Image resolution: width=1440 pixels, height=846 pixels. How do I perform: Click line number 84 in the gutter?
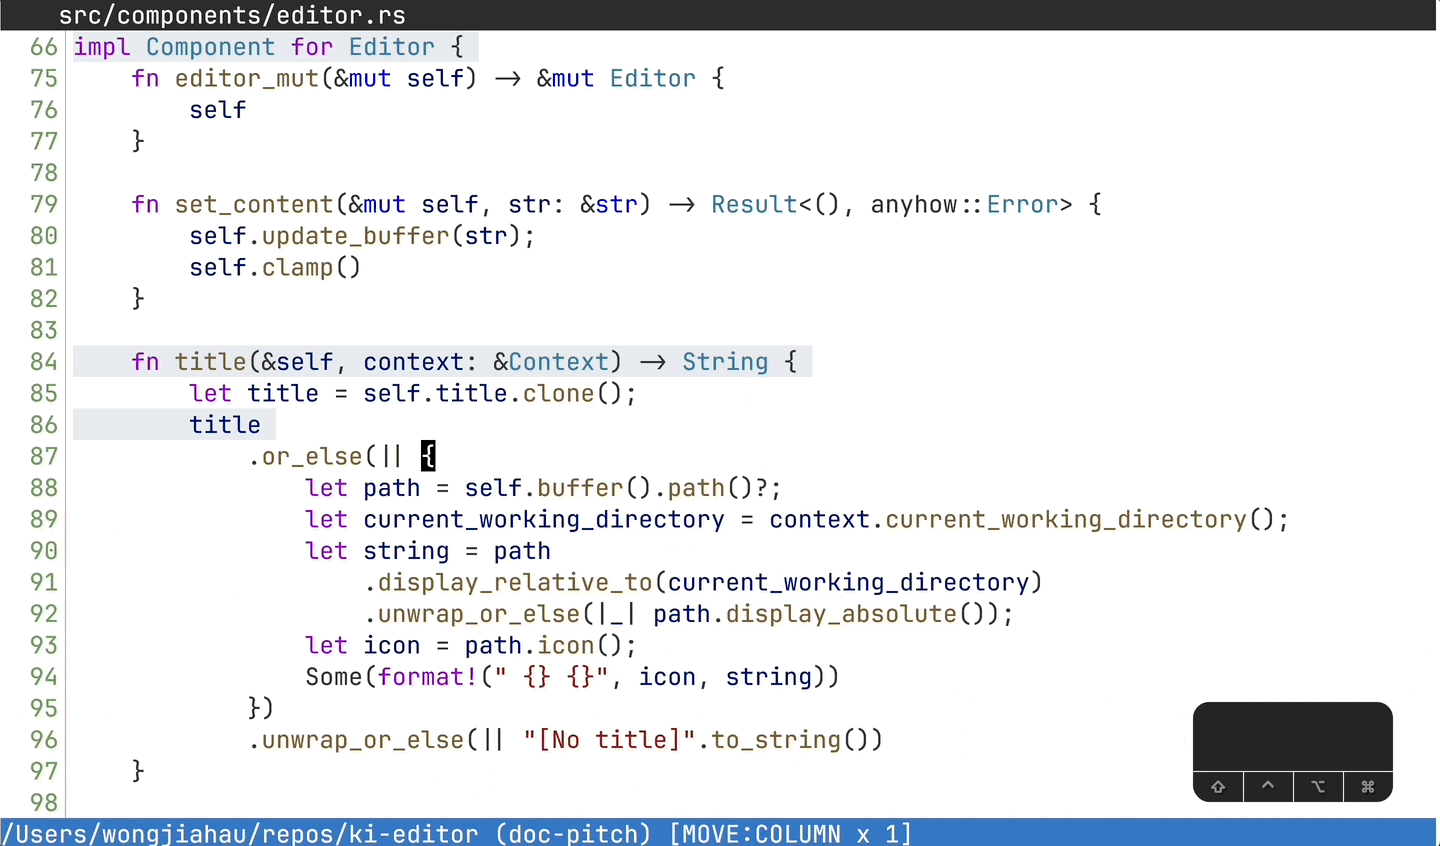(x=44, y=362)
